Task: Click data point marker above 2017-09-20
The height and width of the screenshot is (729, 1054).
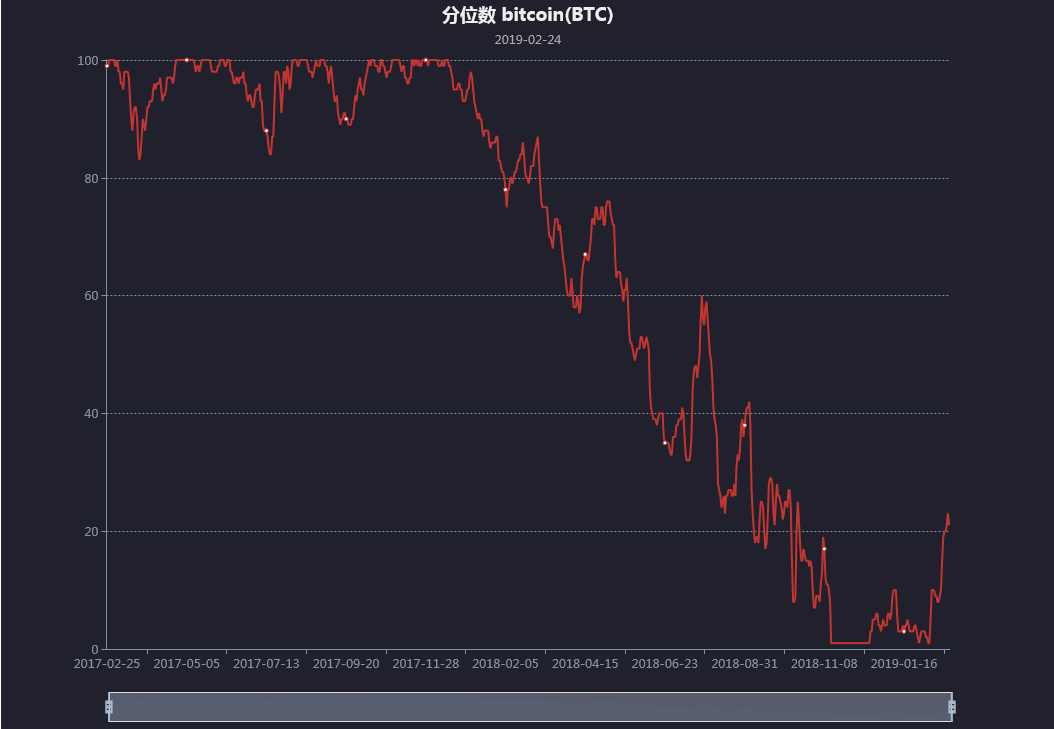Action: tap(346, 119)
